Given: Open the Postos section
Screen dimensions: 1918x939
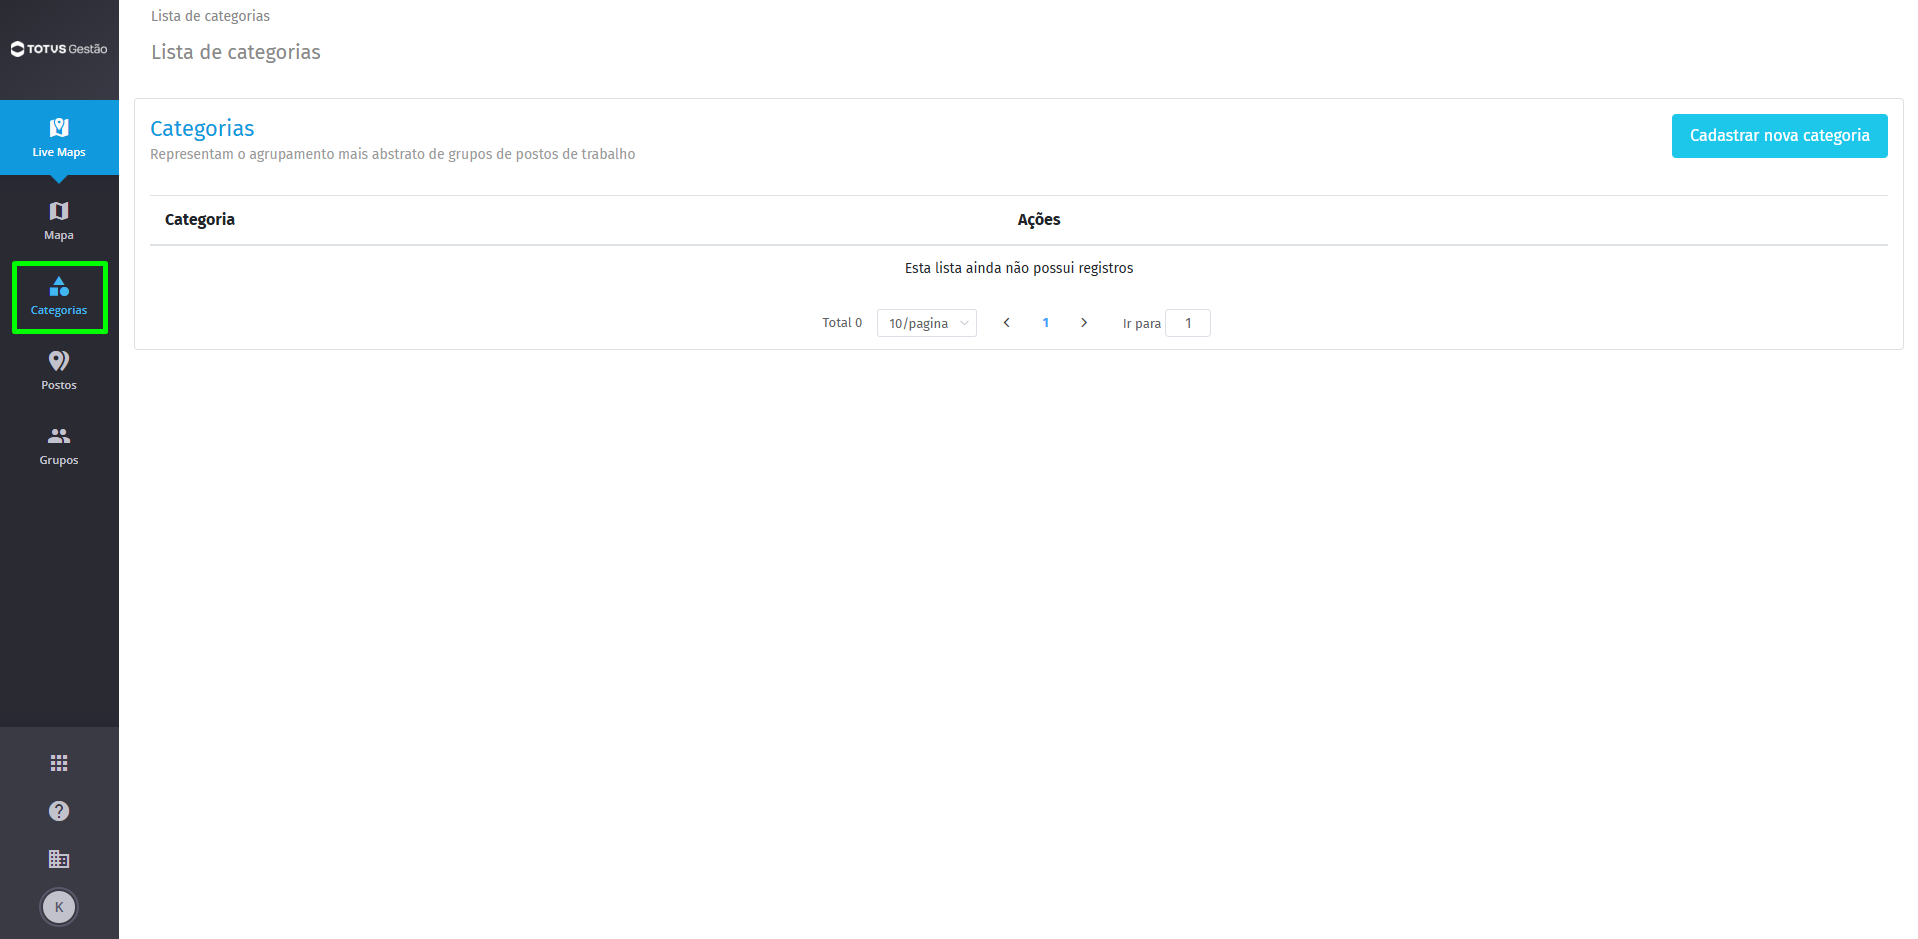Looking at the screenshot, I should (x=59, y=371).
